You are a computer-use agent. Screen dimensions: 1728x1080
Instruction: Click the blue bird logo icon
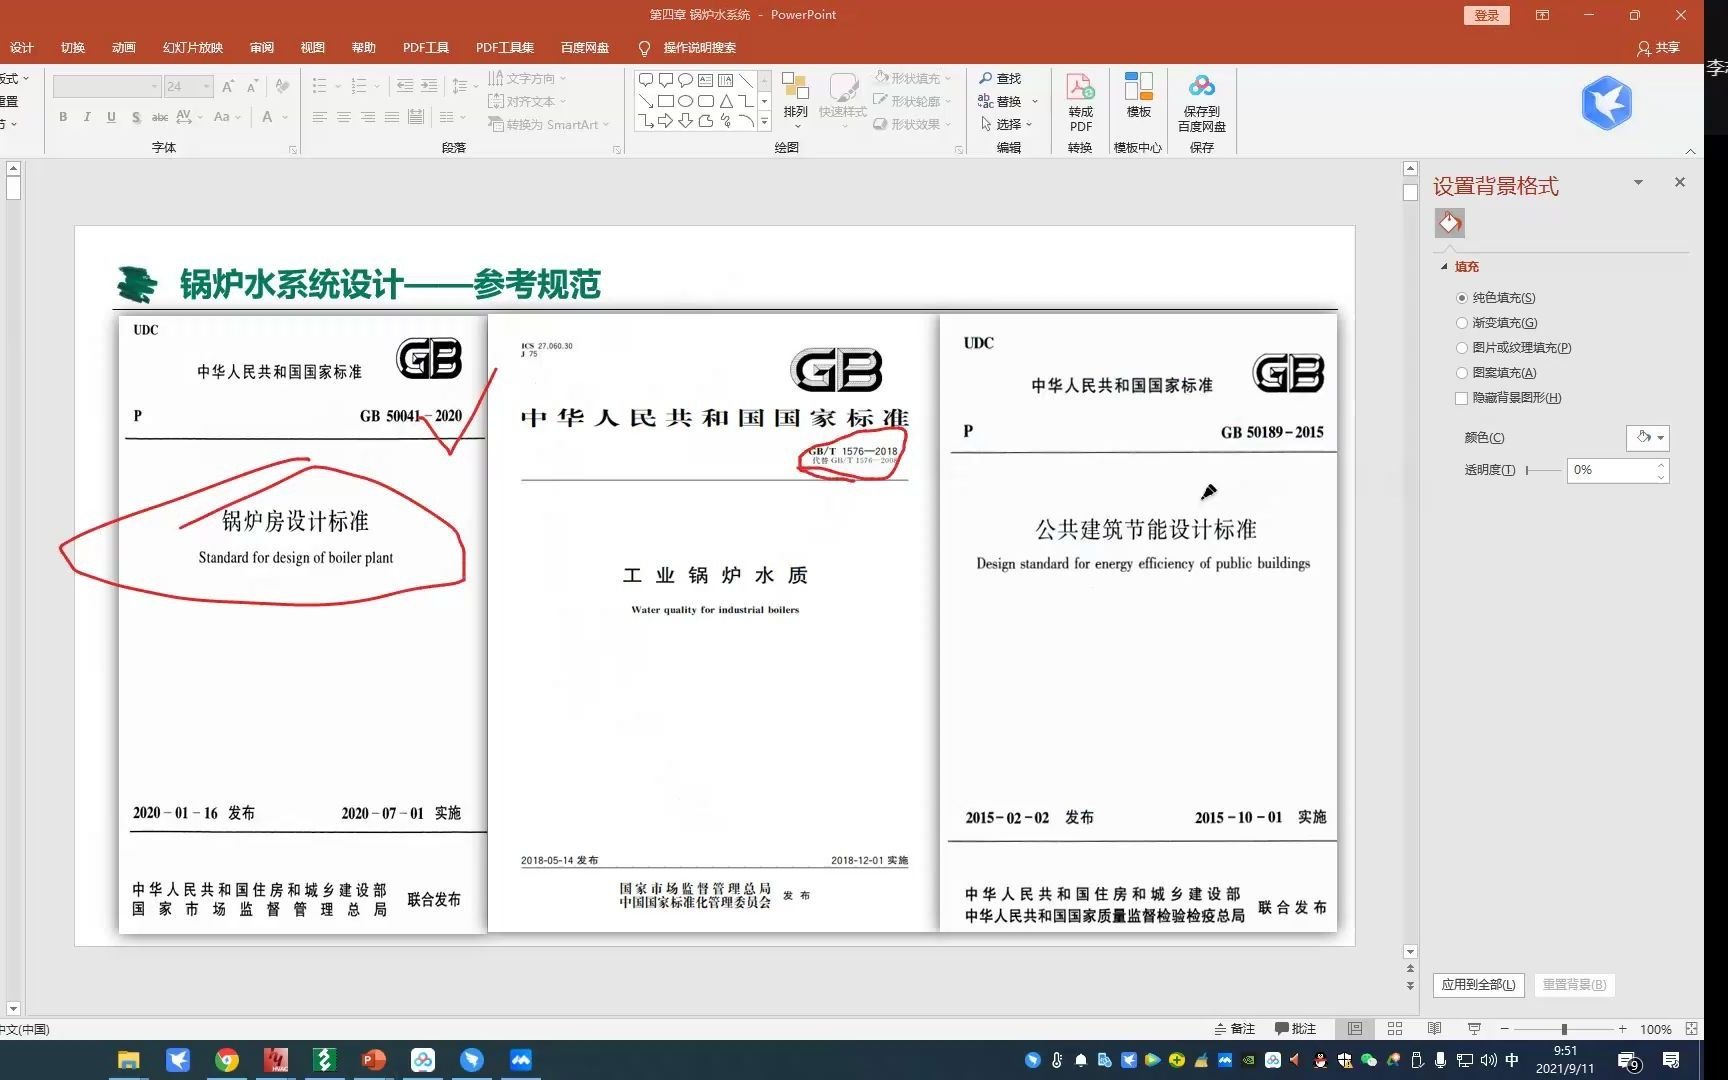point(1606,102)
